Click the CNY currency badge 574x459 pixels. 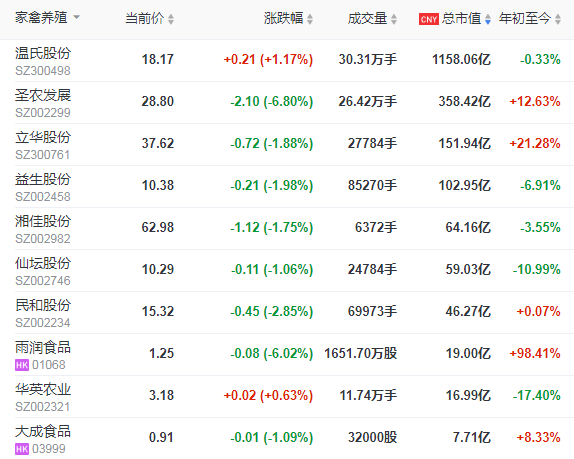429,19
